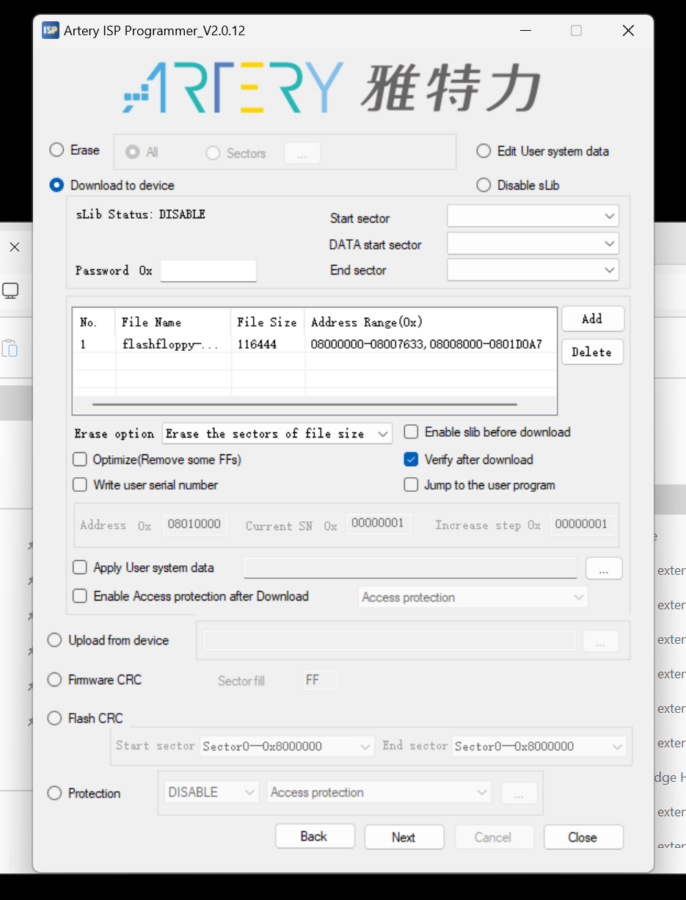Select the Protection radio button
The width and height of the screenshot is (686, 900).
(55, 793)
